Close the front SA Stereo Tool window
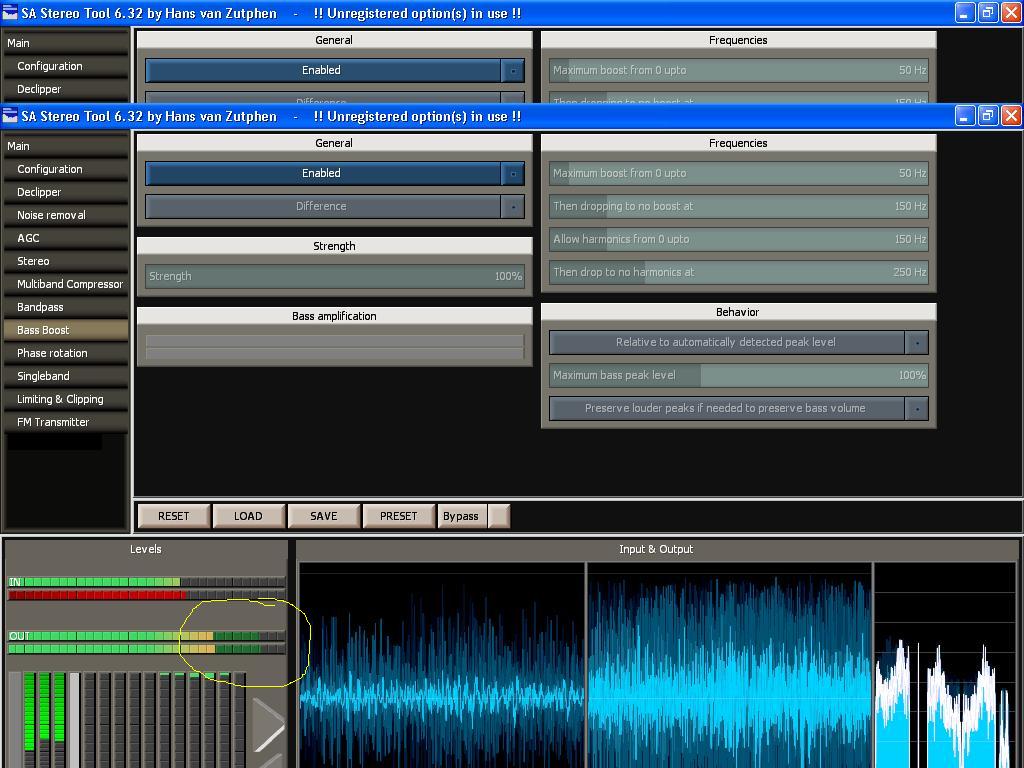 pyautogui.click(x=1011, y=116)
